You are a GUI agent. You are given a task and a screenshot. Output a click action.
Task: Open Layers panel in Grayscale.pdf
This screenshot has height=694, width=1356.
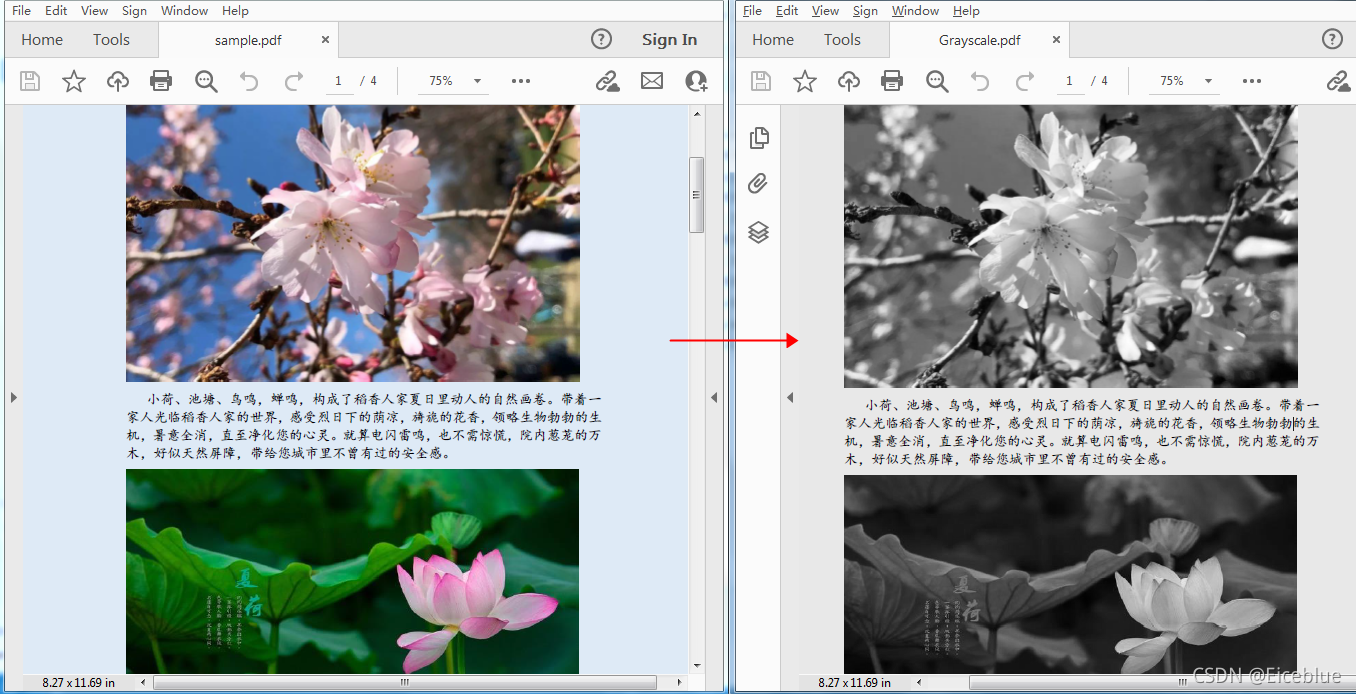758,232
